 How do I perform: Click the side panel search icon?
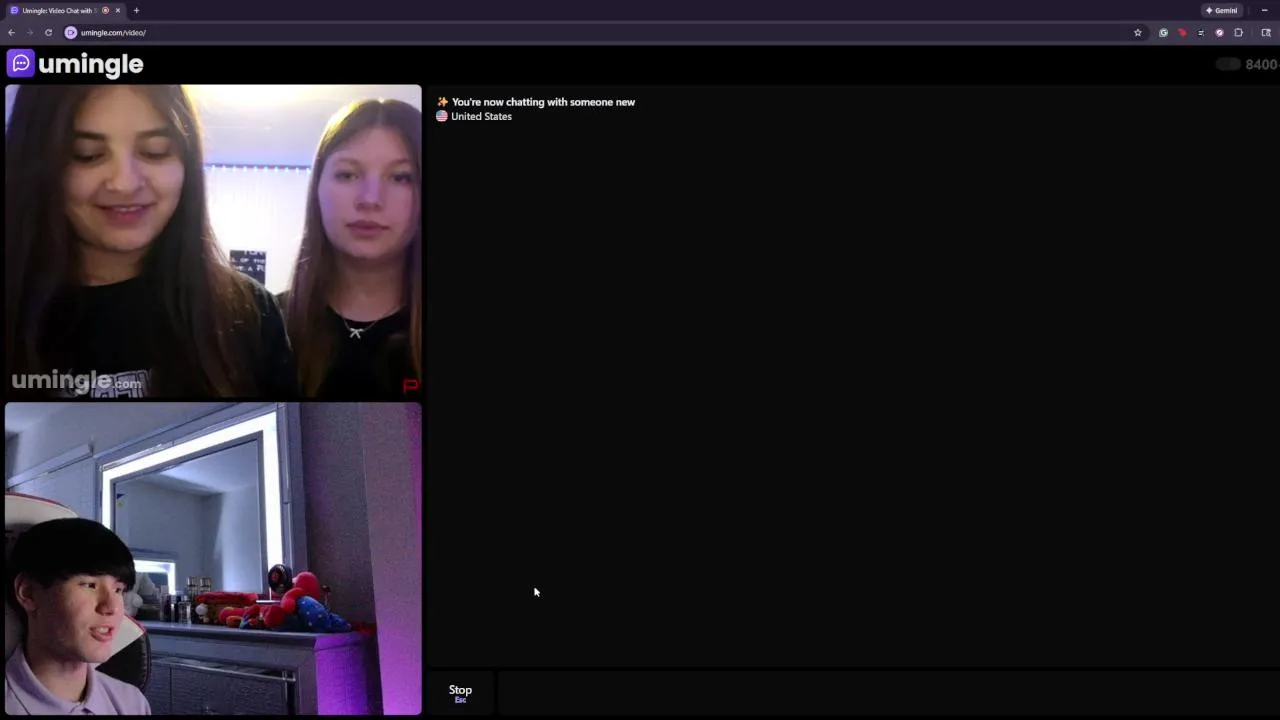tap(1266, 32)
